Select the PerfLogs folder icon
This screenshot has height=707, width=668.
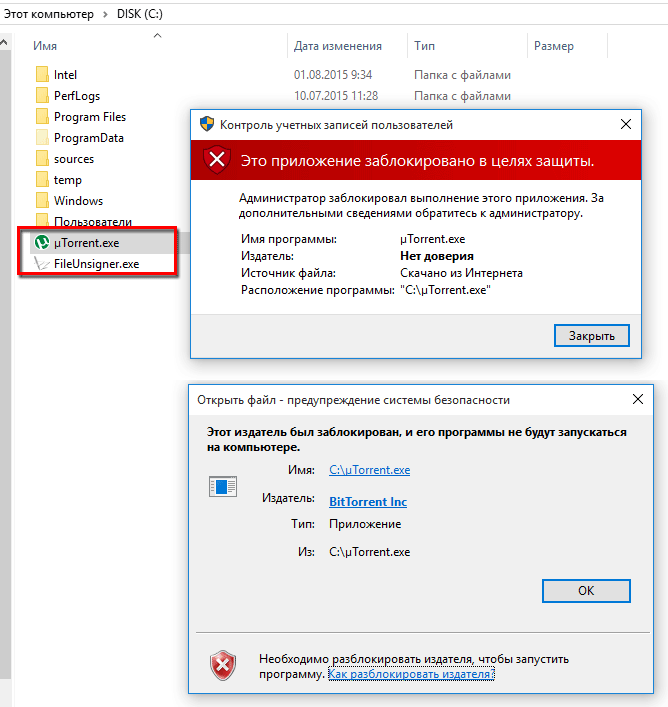[42, 96]
